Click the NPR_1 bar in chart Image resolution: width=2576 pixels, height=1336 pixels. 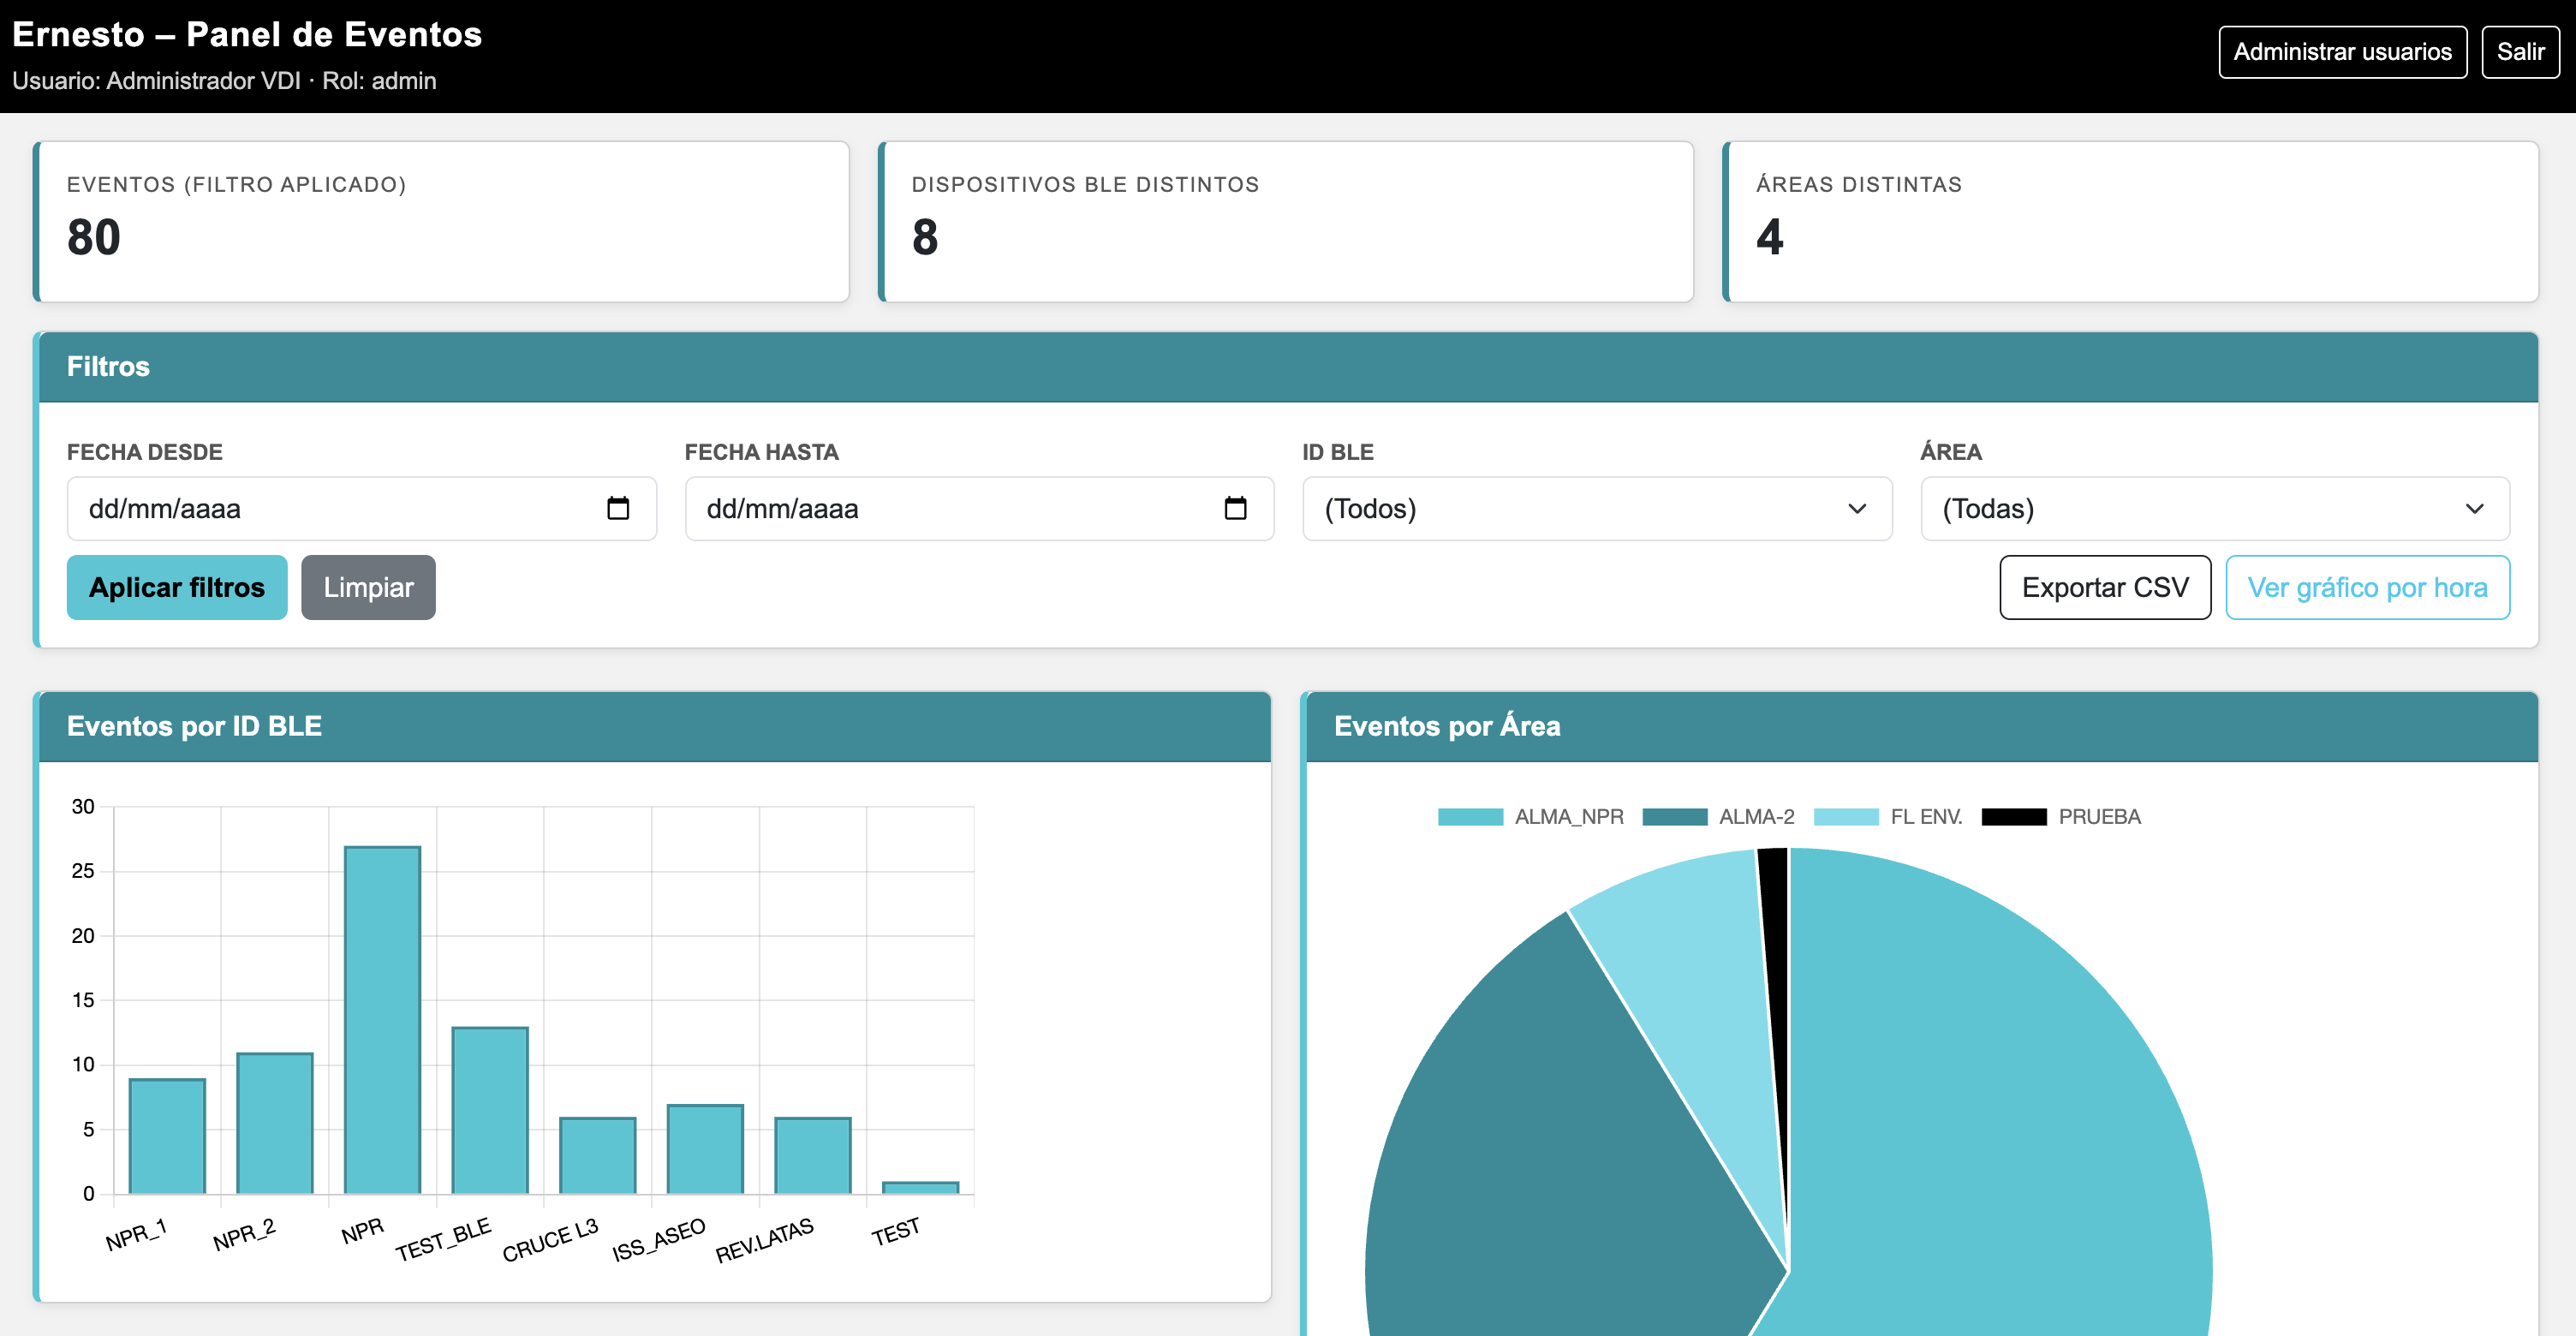(x=167, y=1136)
